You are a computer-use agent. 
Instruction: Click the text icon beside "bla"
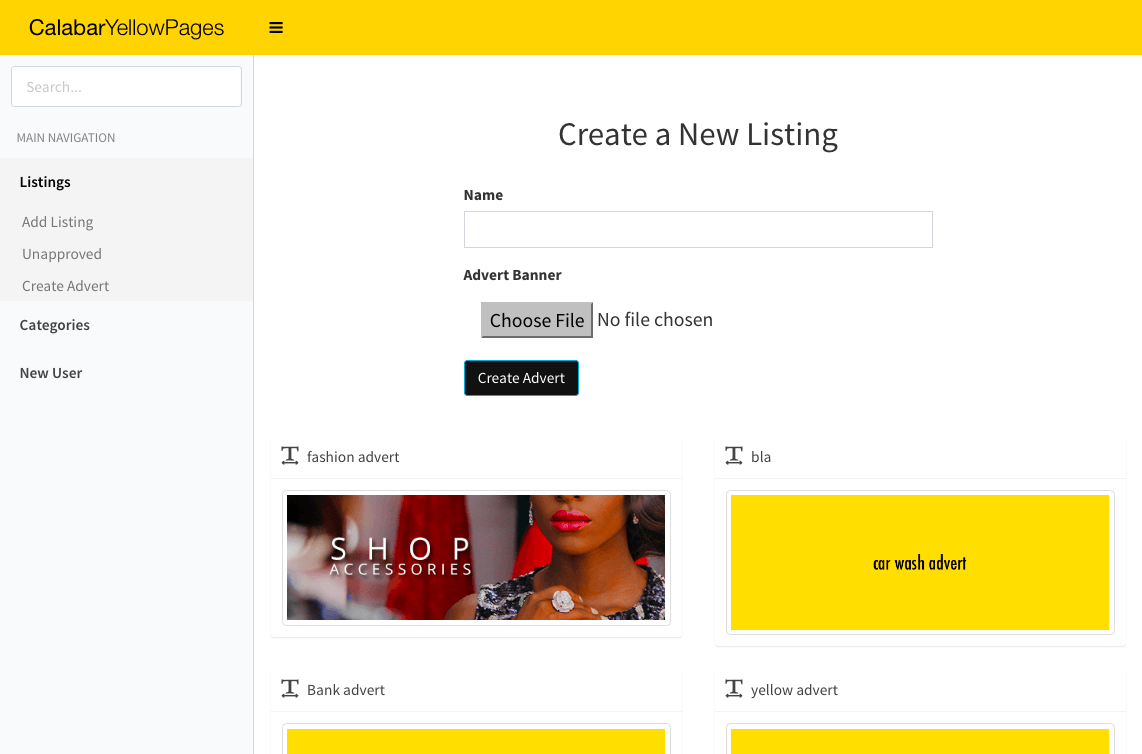733,455
